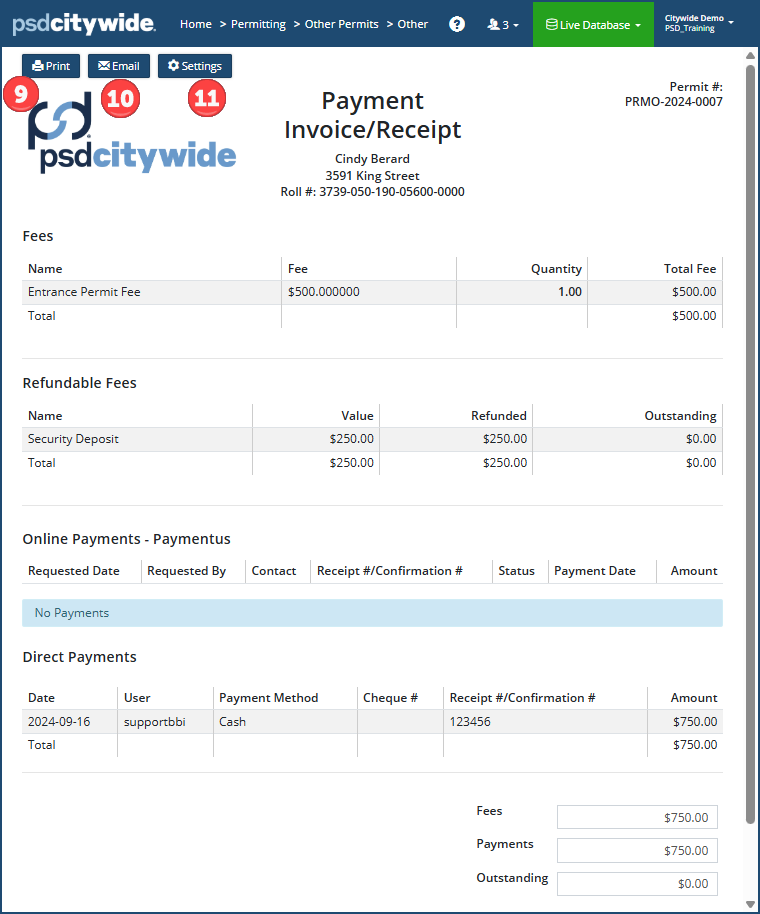Click the psdcitywide invoice logo image
Screen dimensions: 760x914
tap(132, 133)
